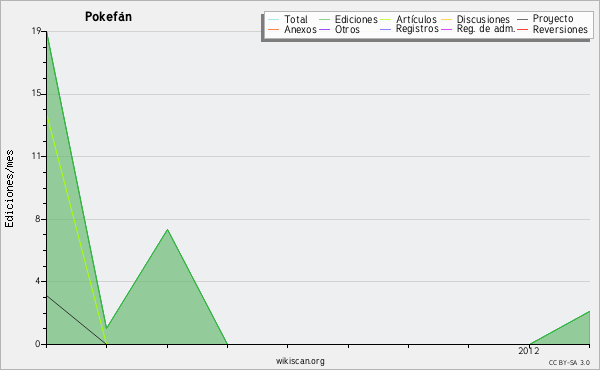Click the 2012 x-axis label
Viewport: 600px width, 370px height.
pos(529,350)
